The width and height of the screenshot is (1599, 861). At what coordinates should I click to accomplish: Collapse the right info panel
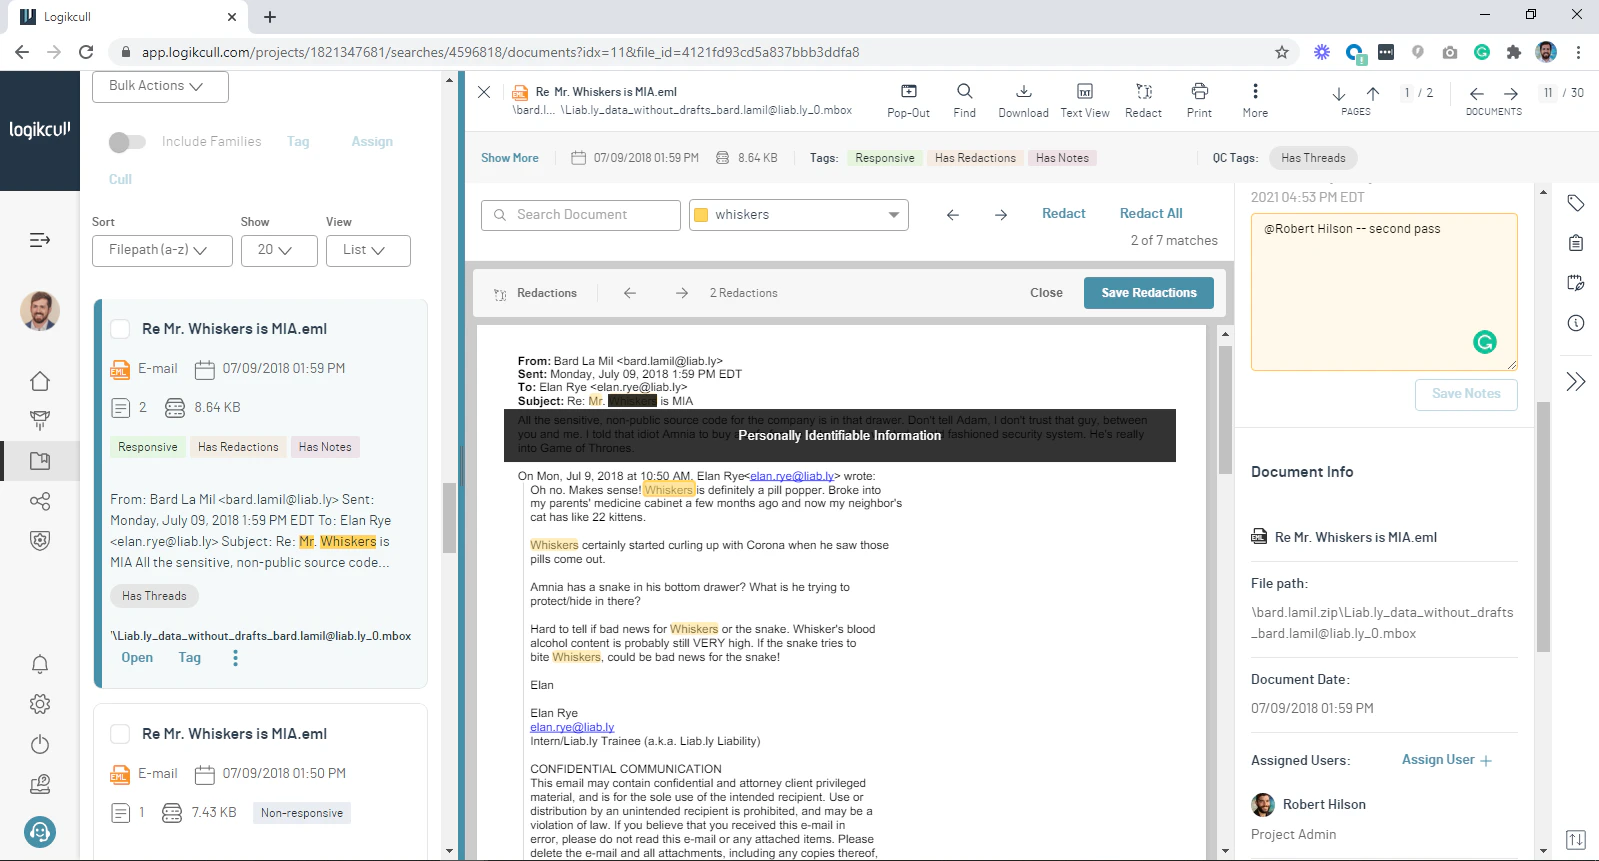click(1576, 381)
